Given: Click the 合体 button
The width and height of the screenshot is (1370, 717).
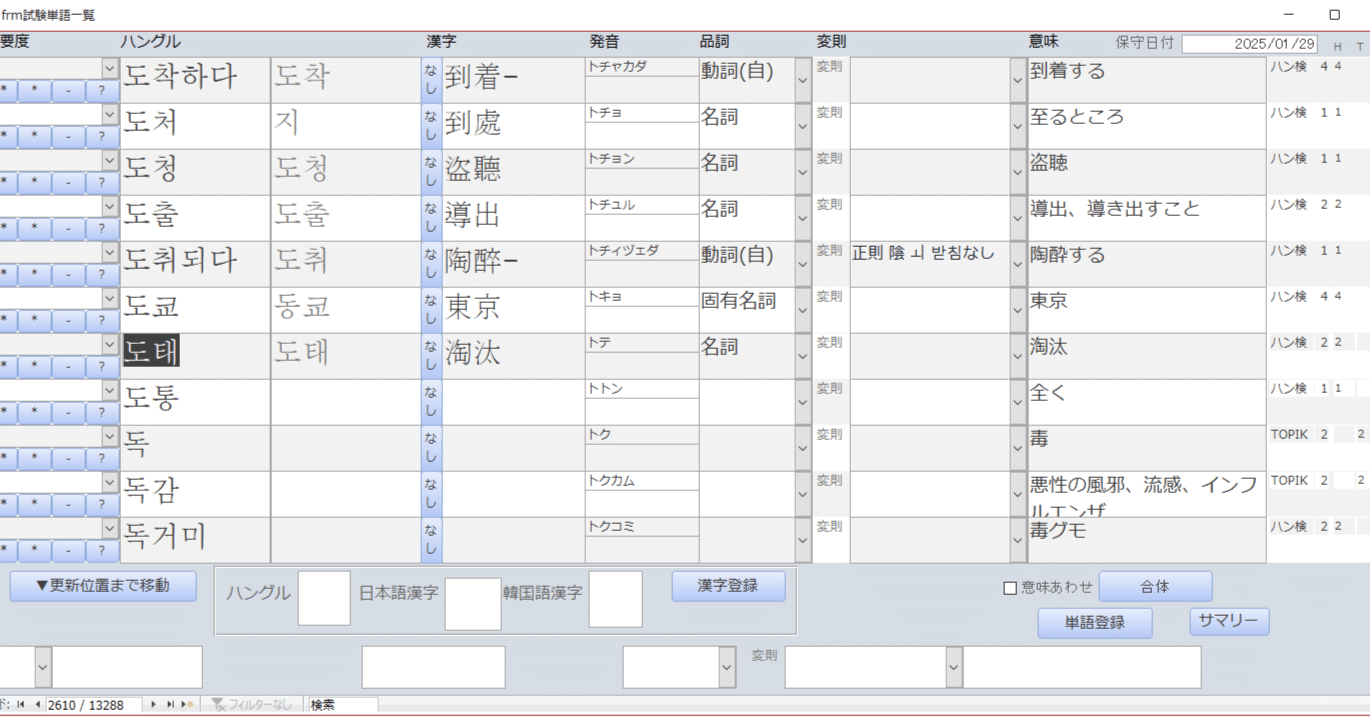Looking at the screenshot, I should coord(1155,587).
